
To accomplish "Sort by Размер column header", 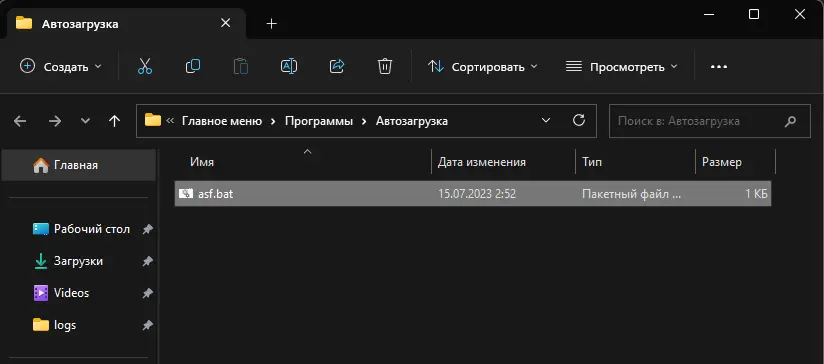I will (722, 162).
